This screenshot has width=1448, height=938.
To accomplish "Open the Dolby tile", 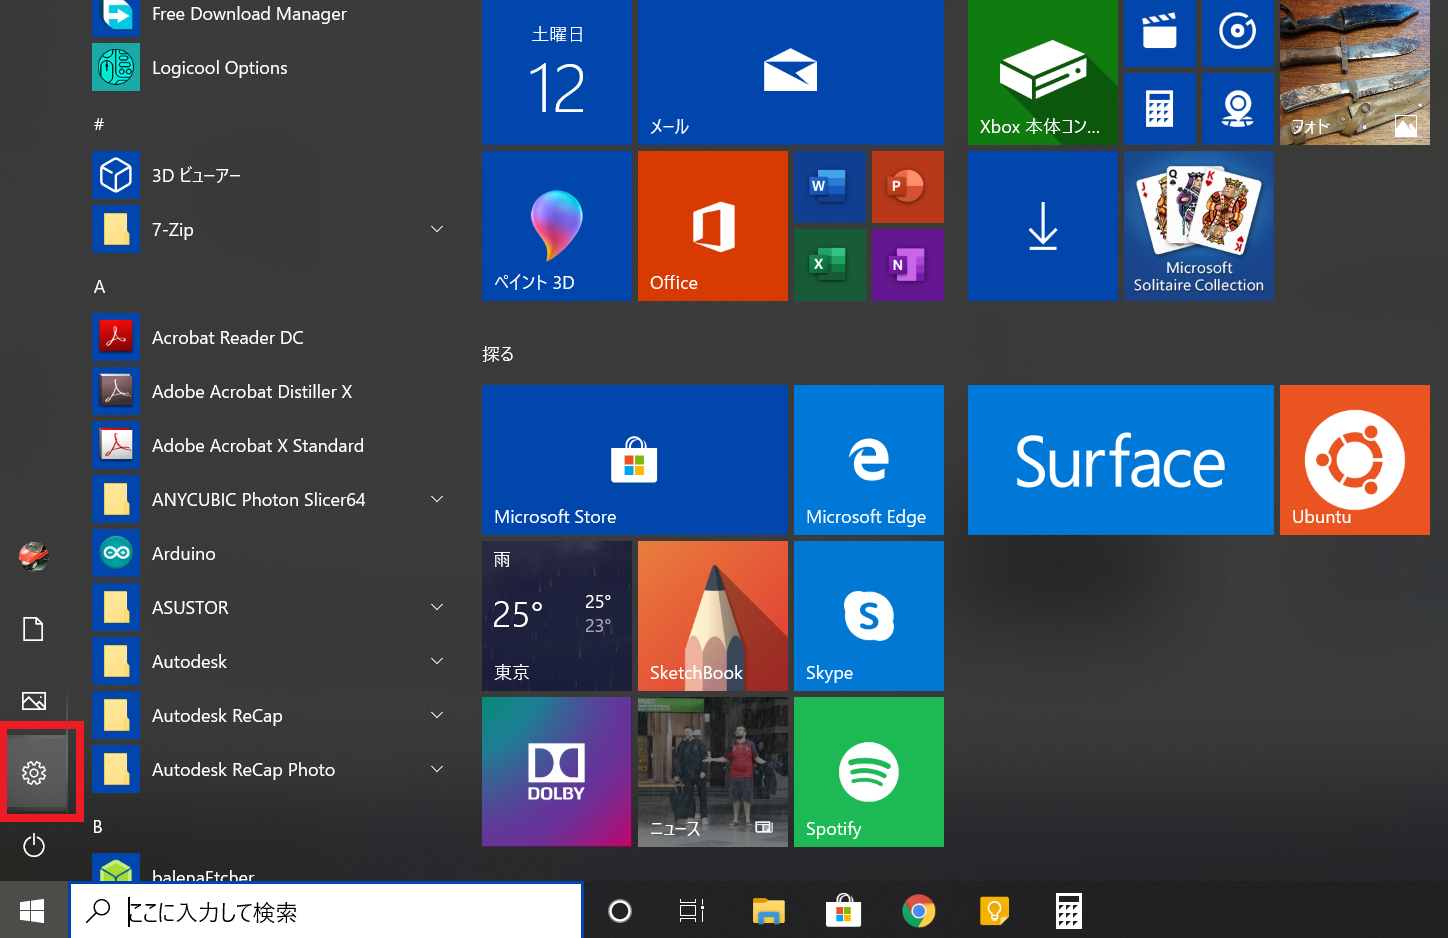I will (557, 772).
